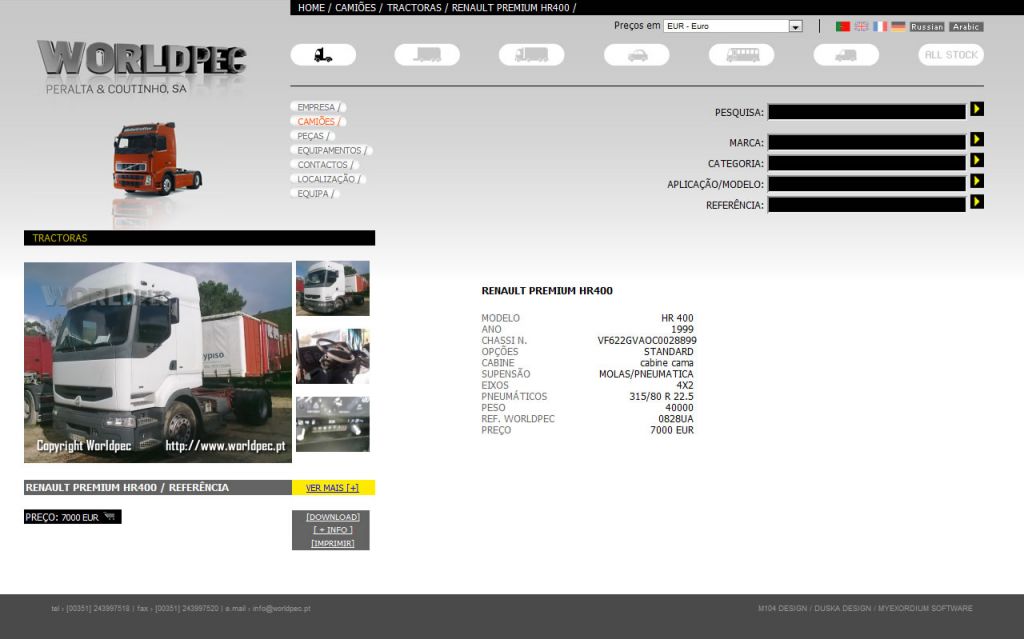Go to the Peças menu item
This screenshot has height=639, width=1024.
point(311,136)
